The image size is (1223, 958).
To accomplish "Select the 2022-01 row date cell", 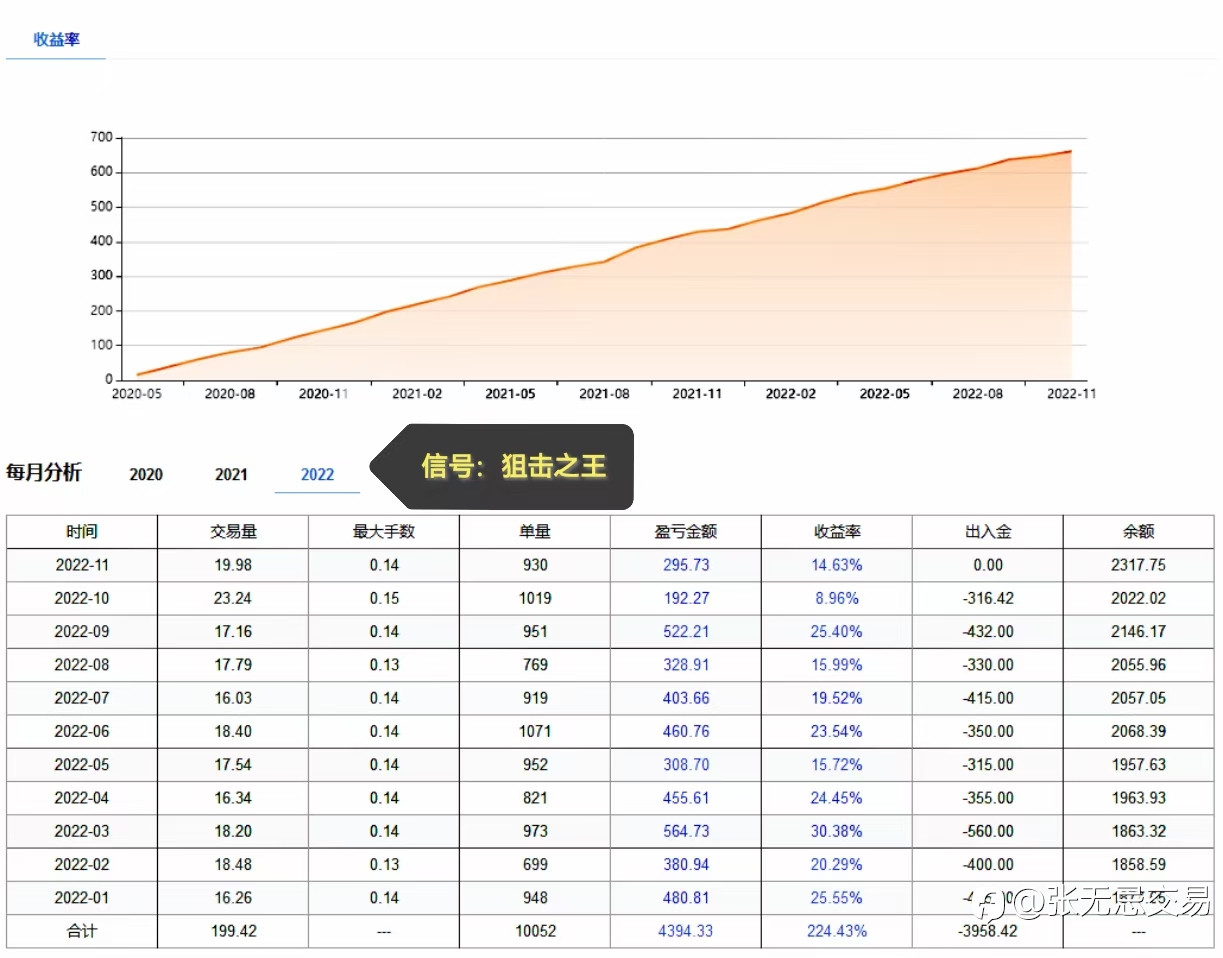I will click(82, 898).
